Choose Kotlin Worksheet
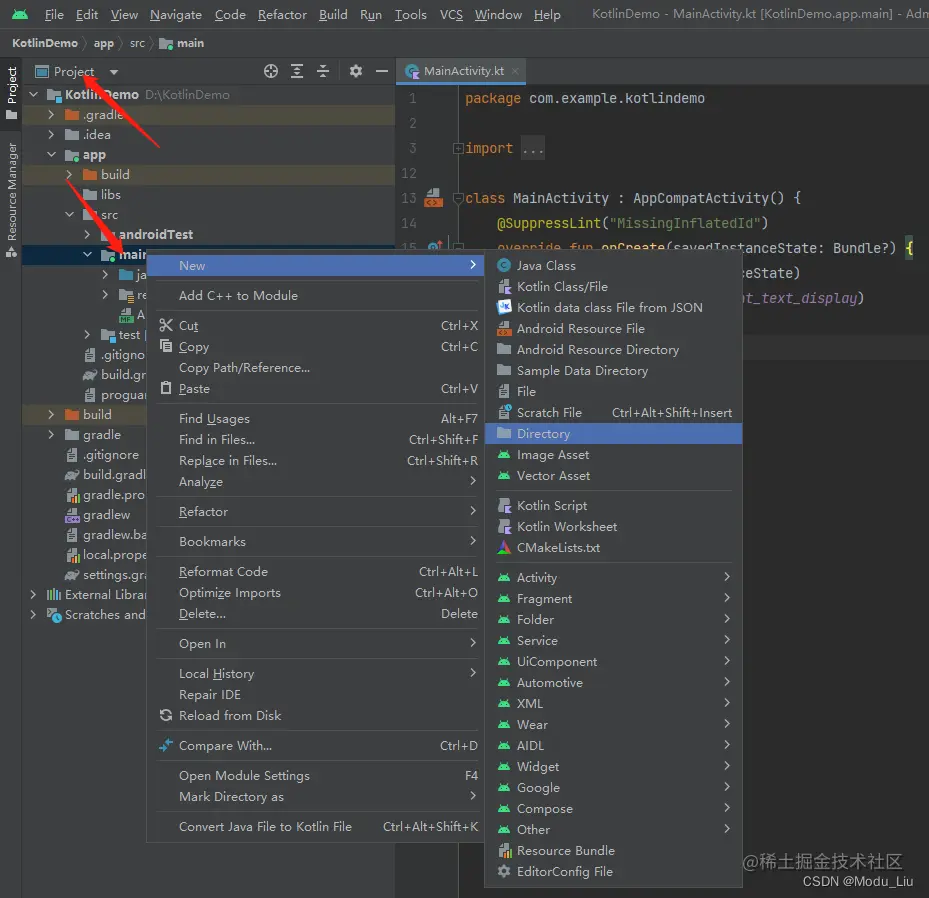Image resolution: width=929 pixels, height=898 pixels. click(x=613, y=527)
